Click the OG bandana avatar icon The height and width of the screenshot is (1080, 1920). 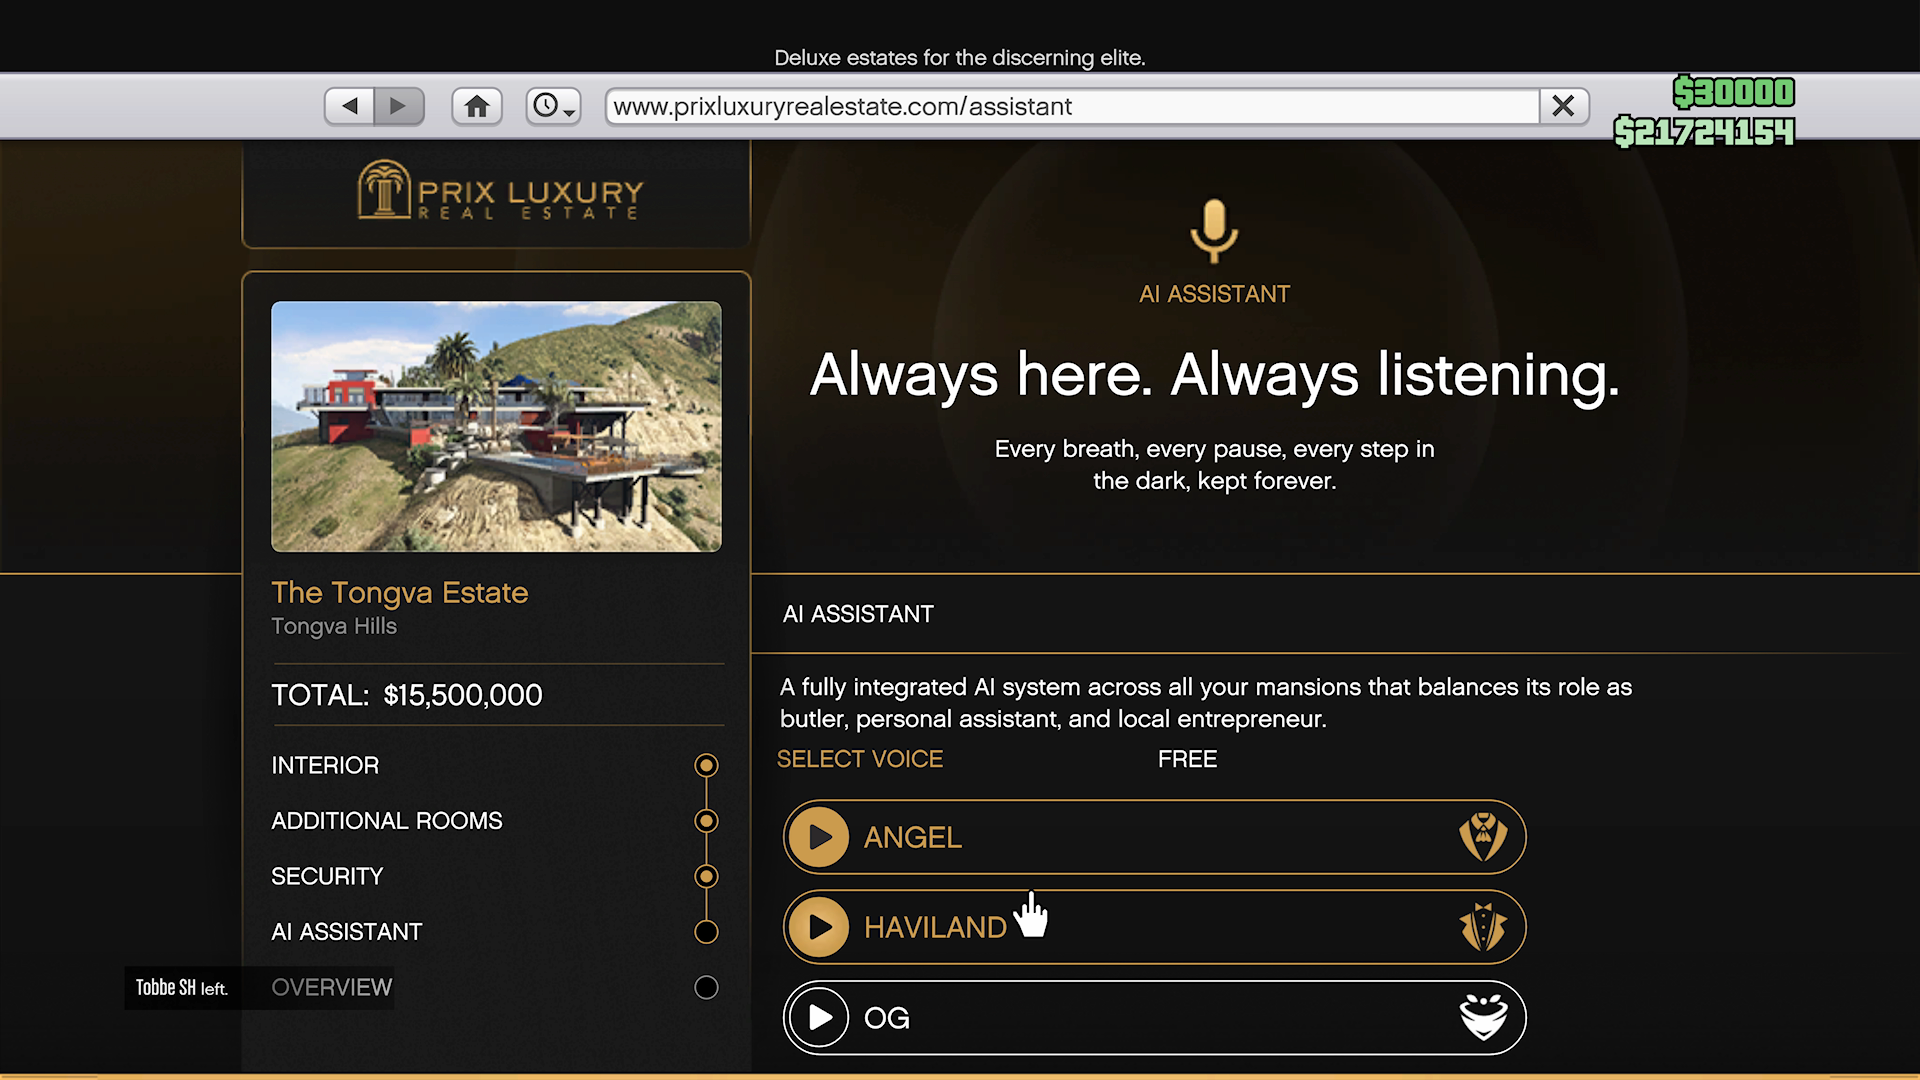1482,1017
